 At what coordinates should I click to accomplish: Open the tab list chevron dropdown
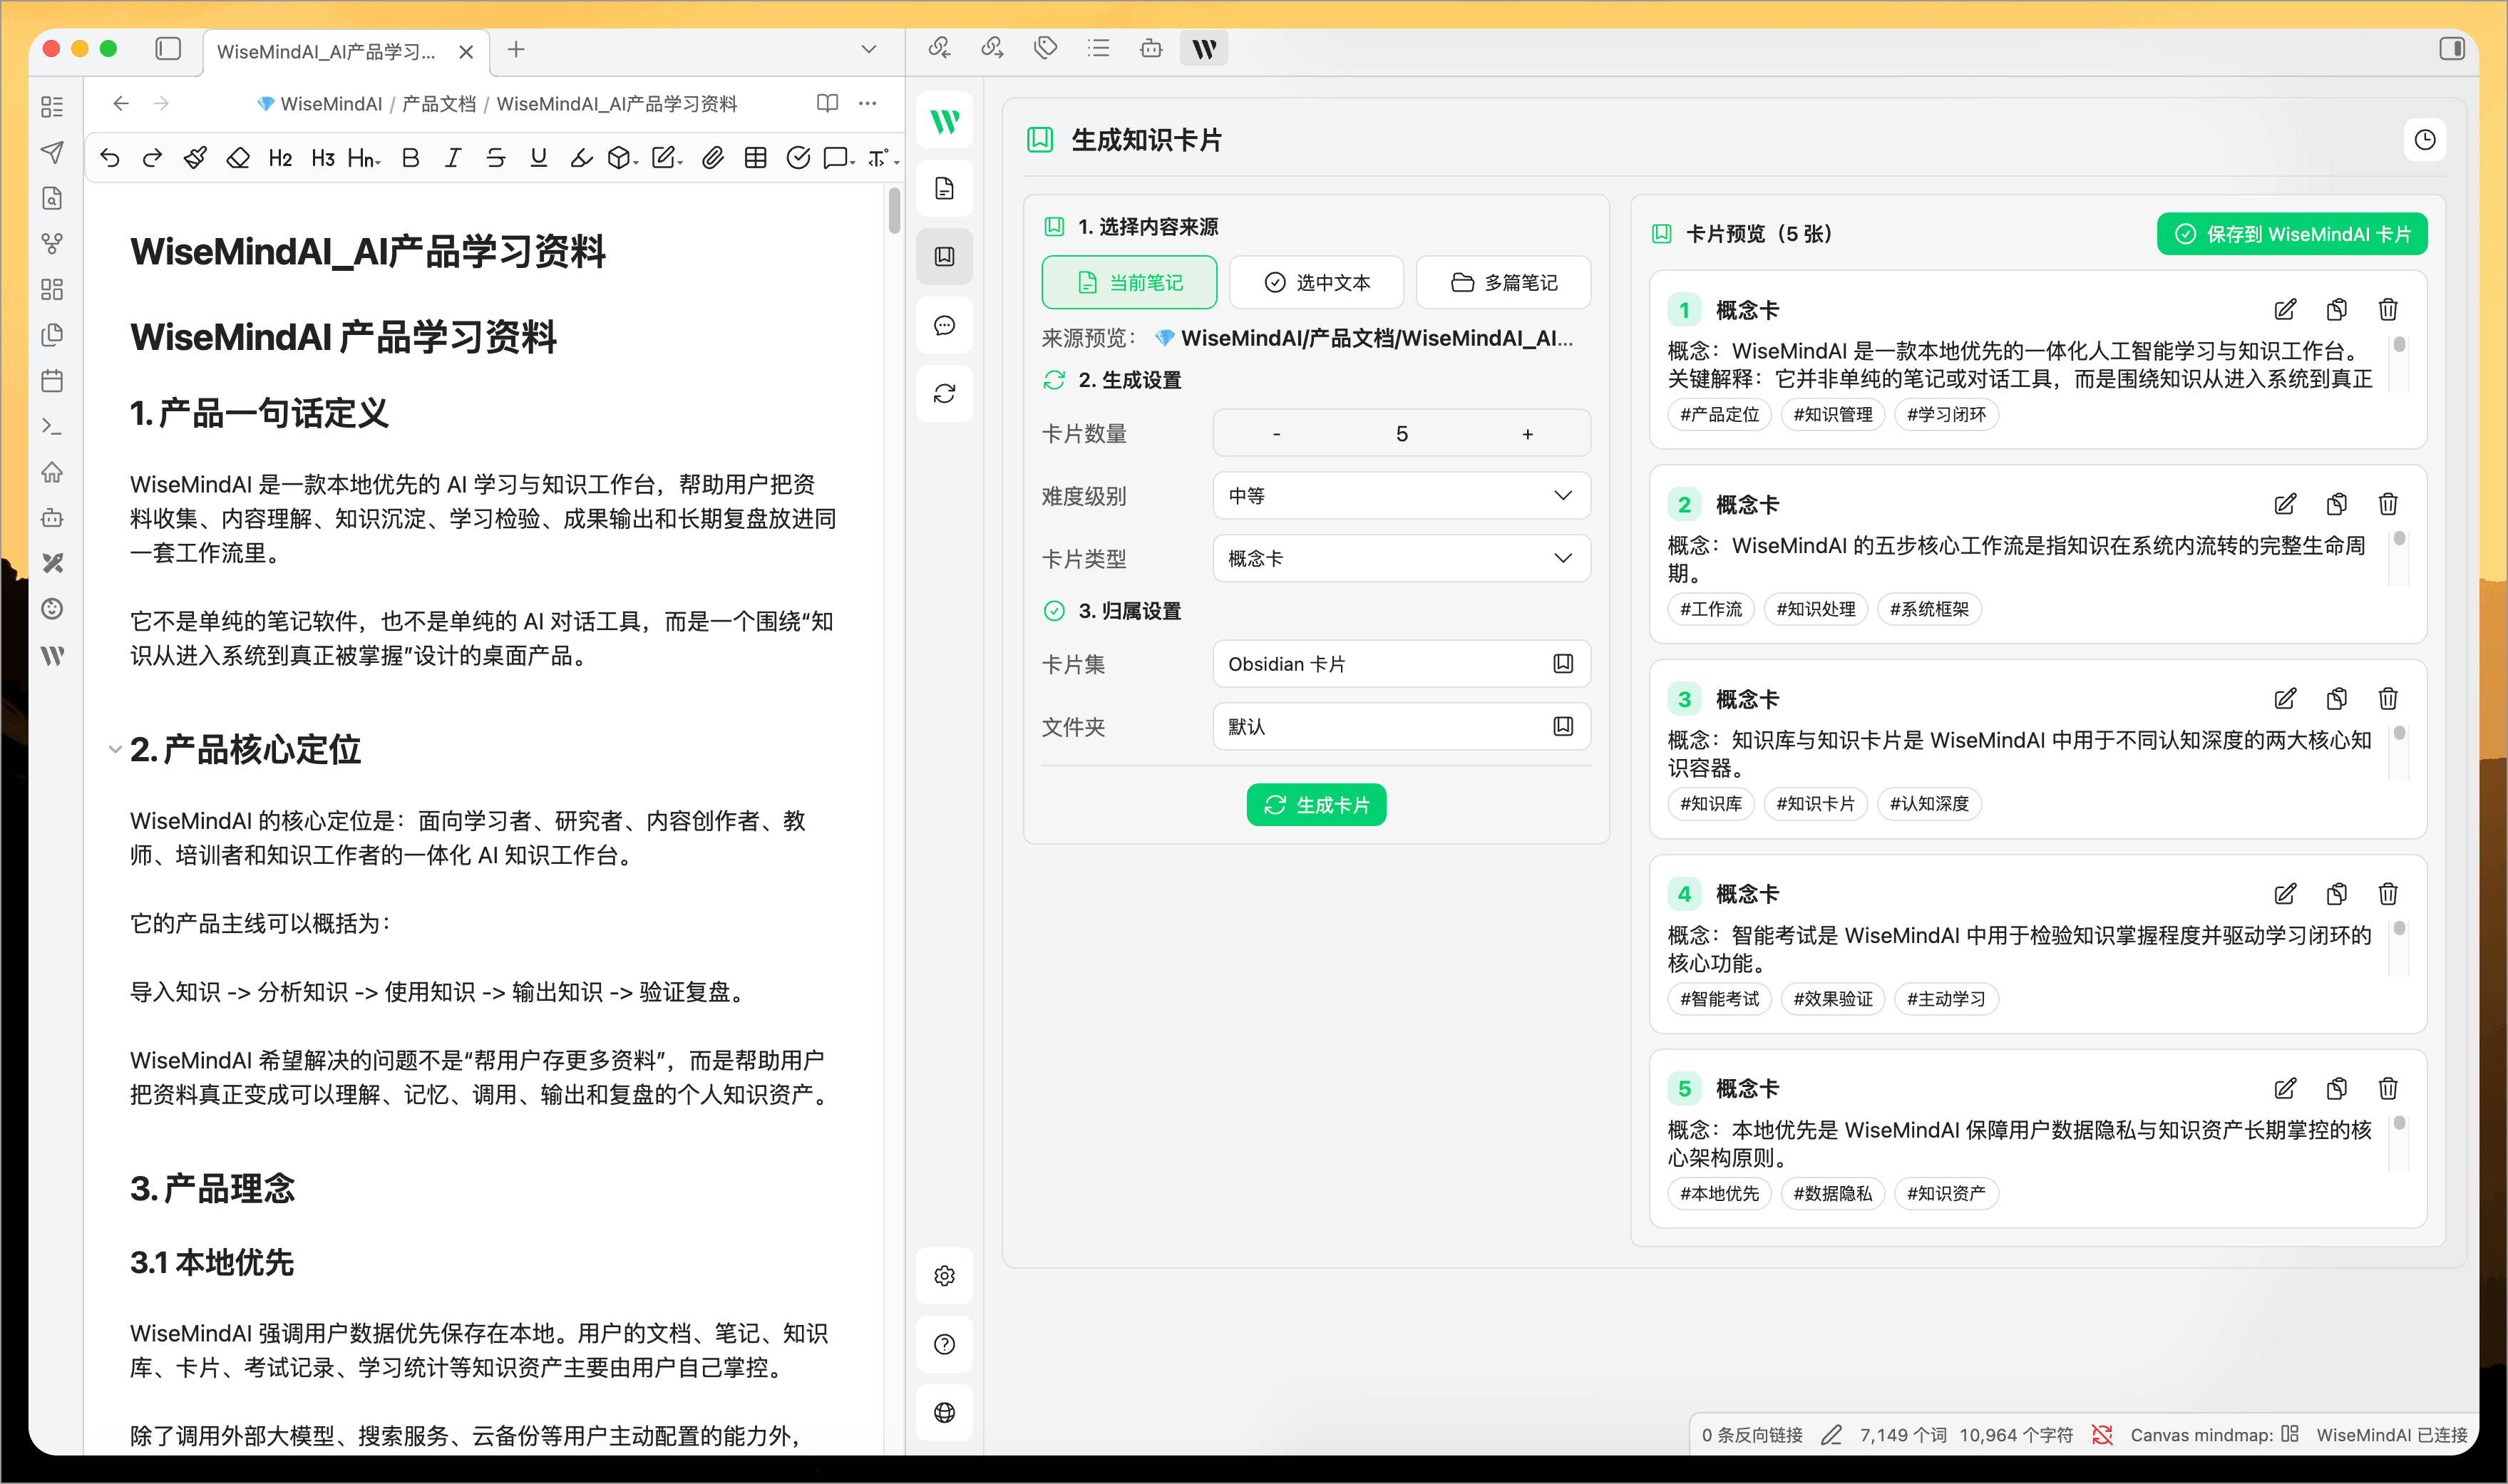pyautogui.click(x=869, y=49)
